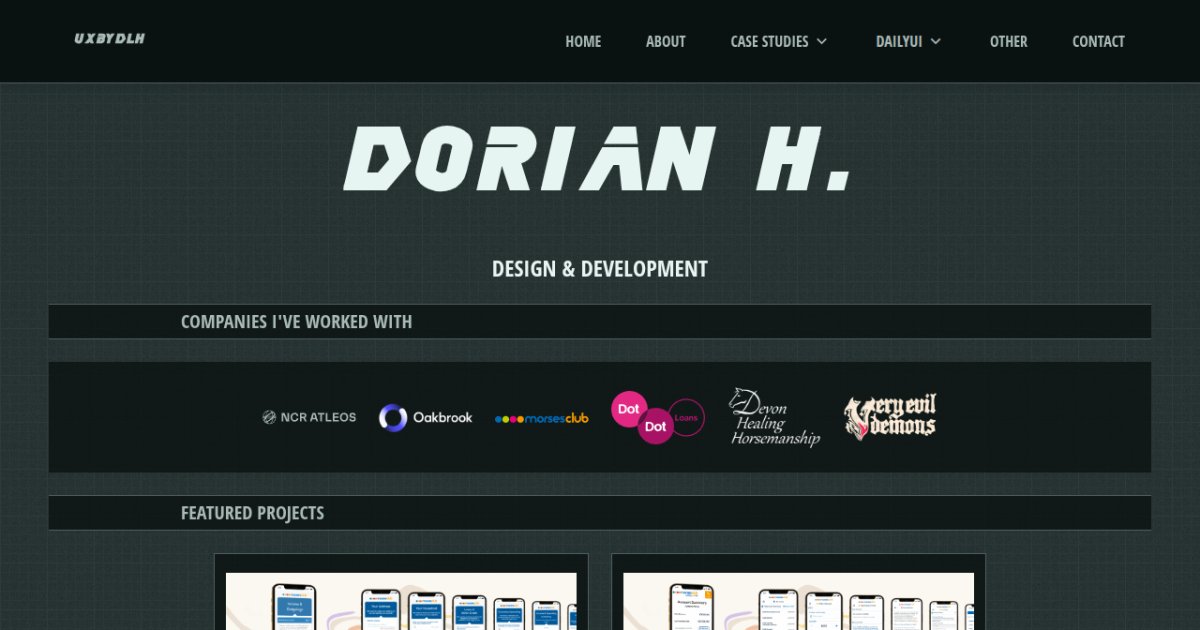Navigate to the Contact page
Image resolution: width=1200 pixels, height=630 pixels.
[x=1098, y=41]
